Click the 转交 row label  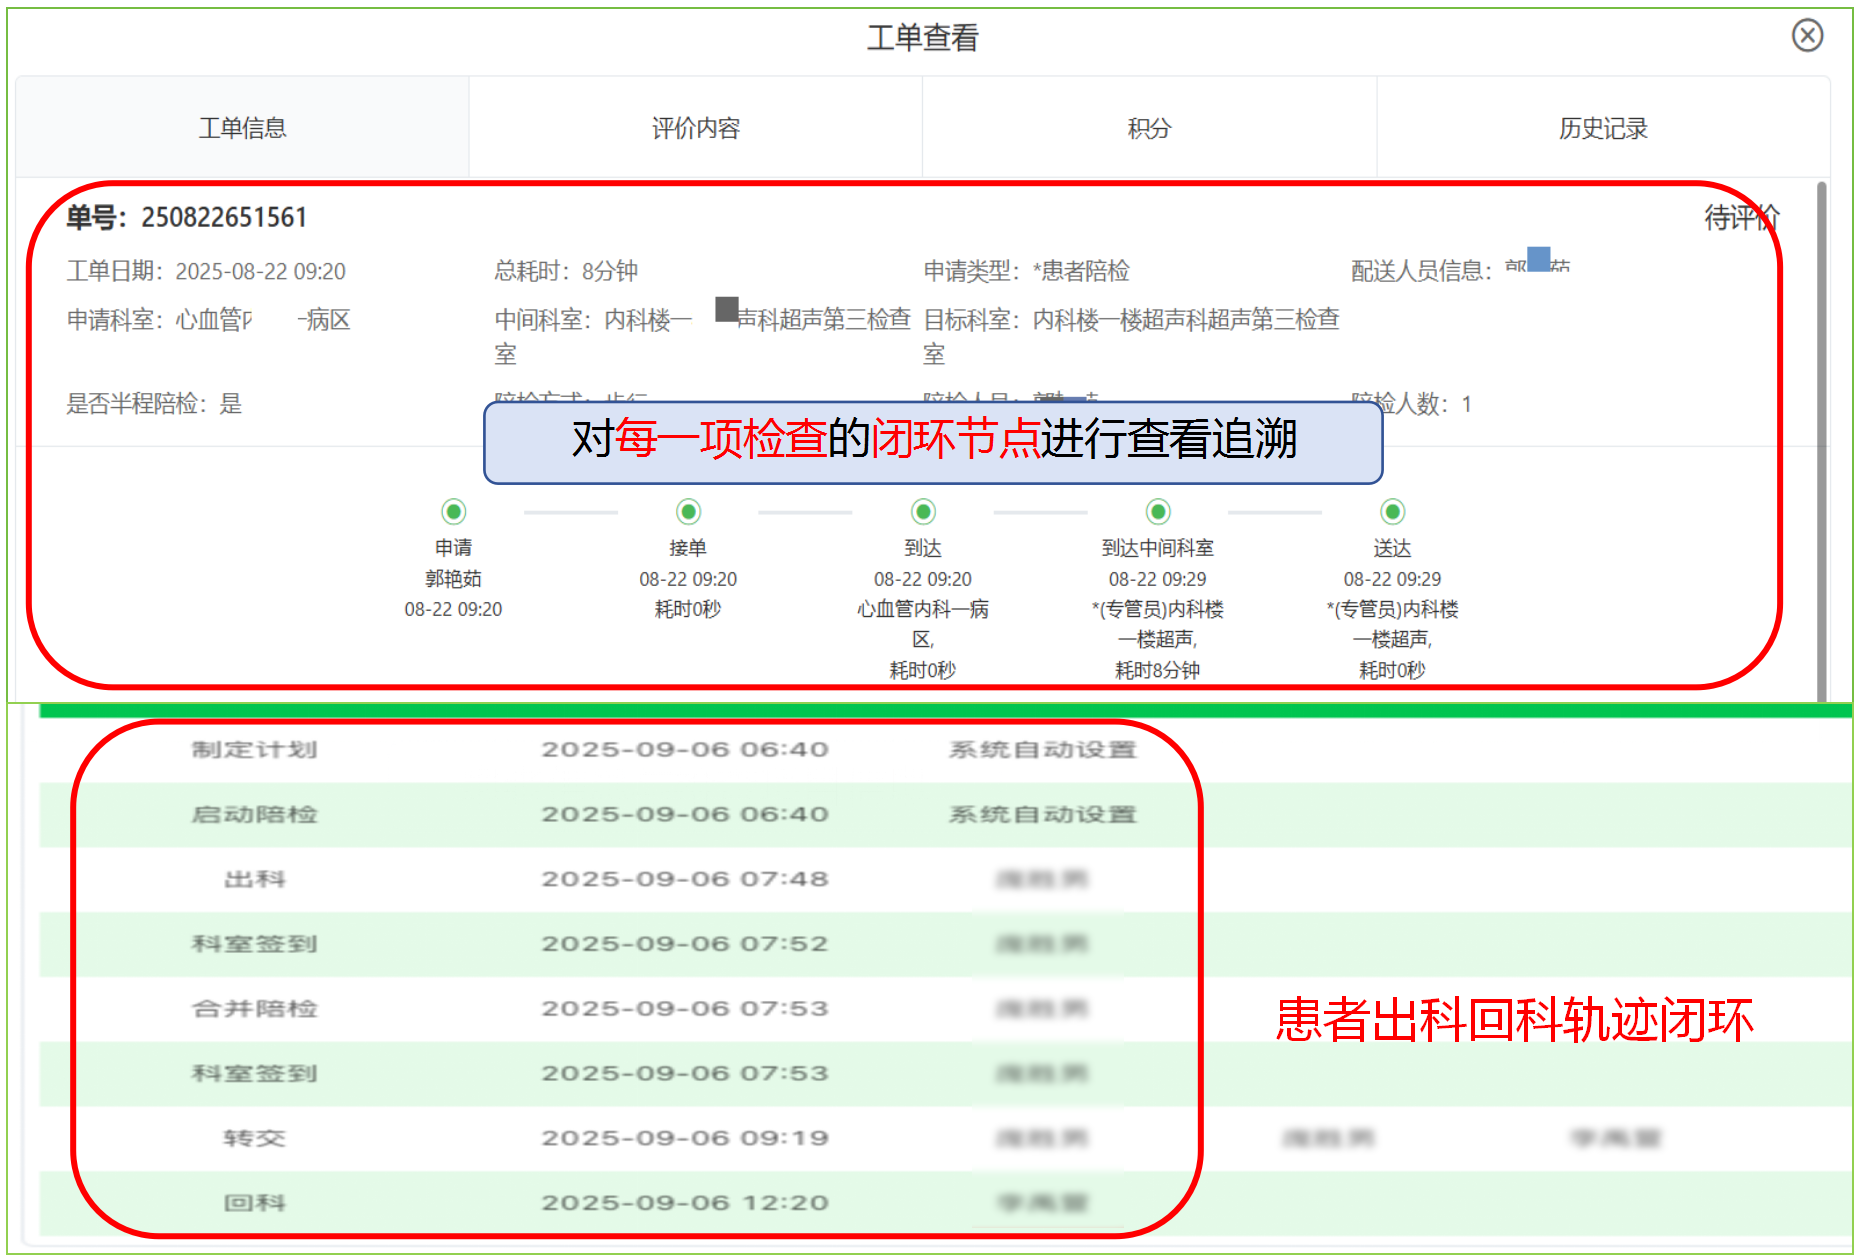pyautogui.click(x=255, y=1138)
